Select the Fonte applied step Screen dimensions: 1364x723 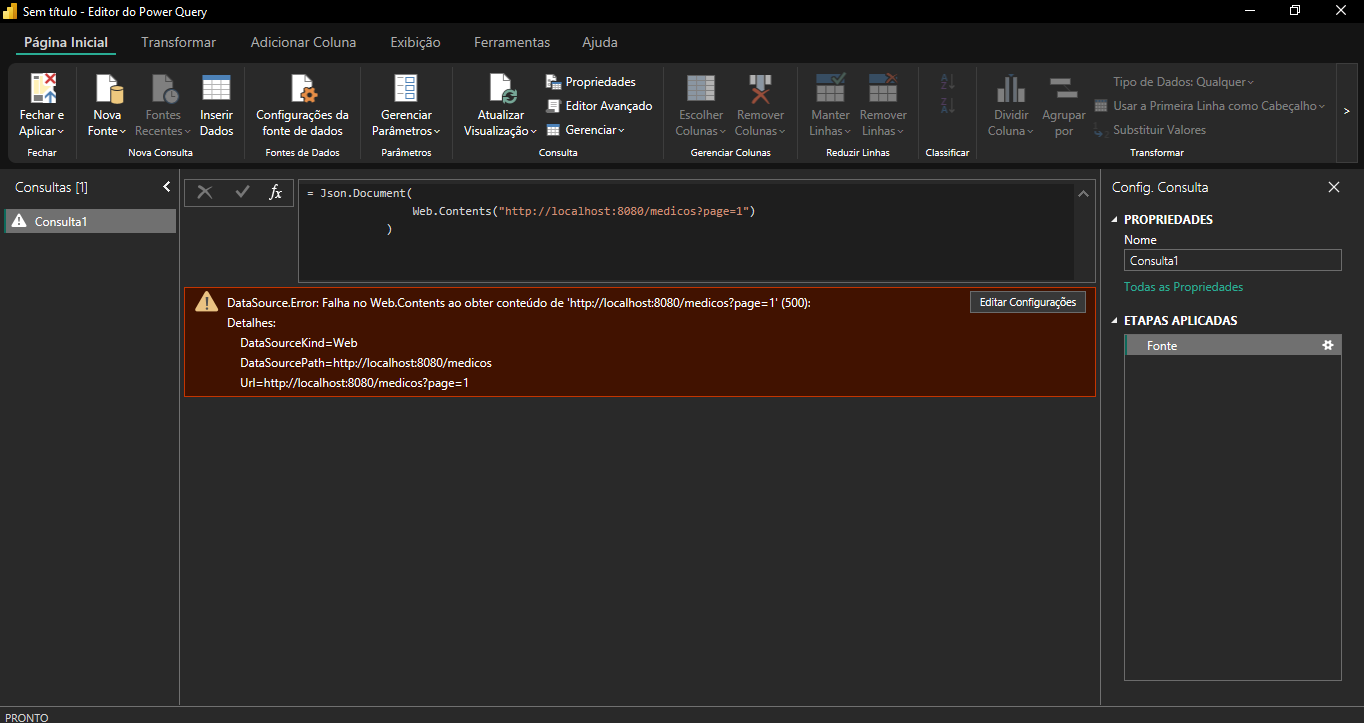[x=1233, y=345]
